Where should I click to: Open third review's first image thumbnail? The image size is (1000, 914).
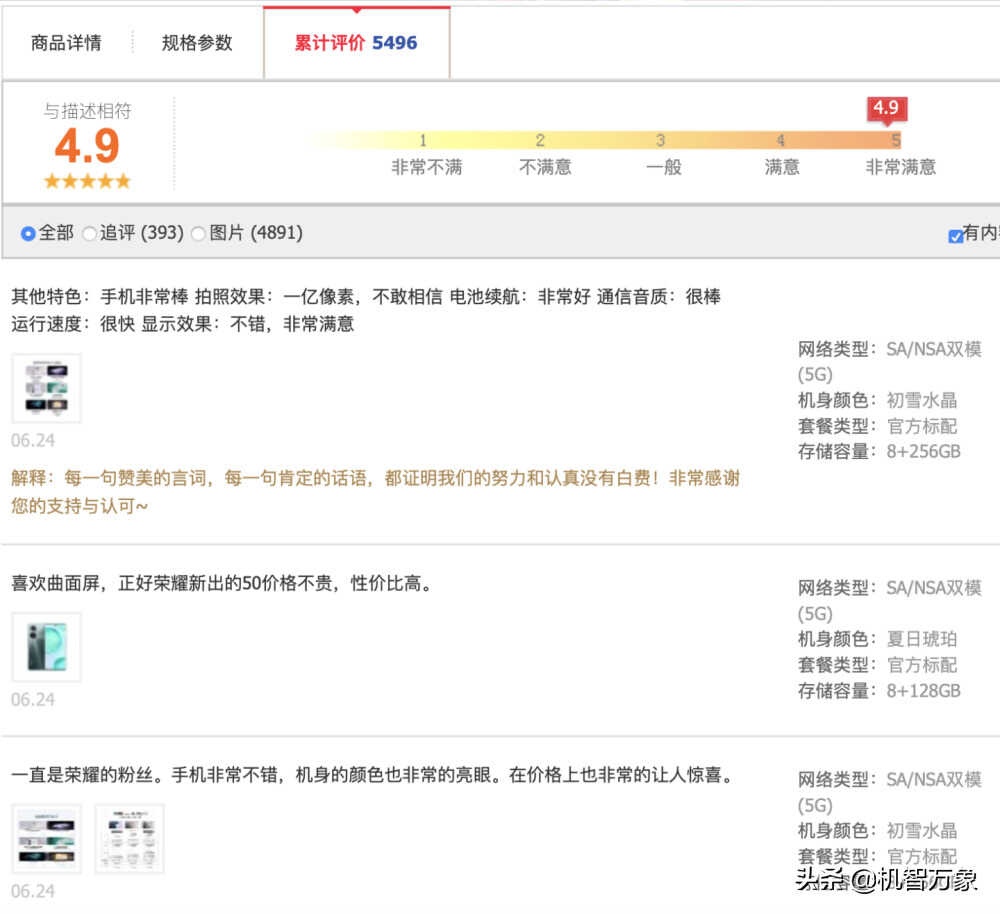tap(46, 838)
